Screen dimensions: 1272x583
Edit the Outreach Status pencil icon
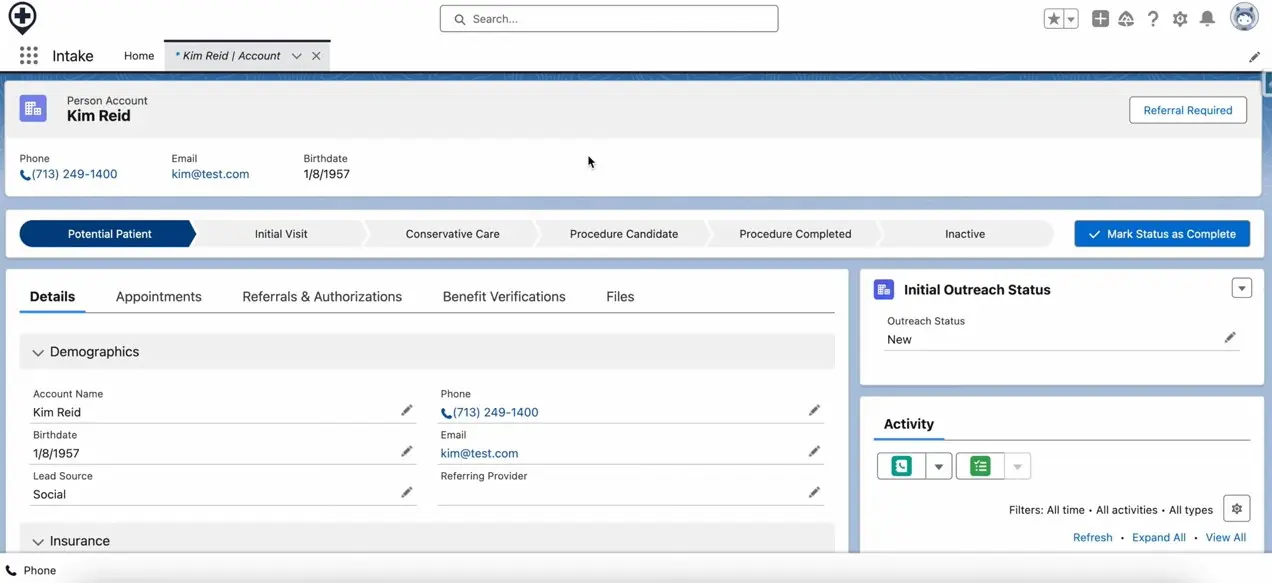point(1230,338)
